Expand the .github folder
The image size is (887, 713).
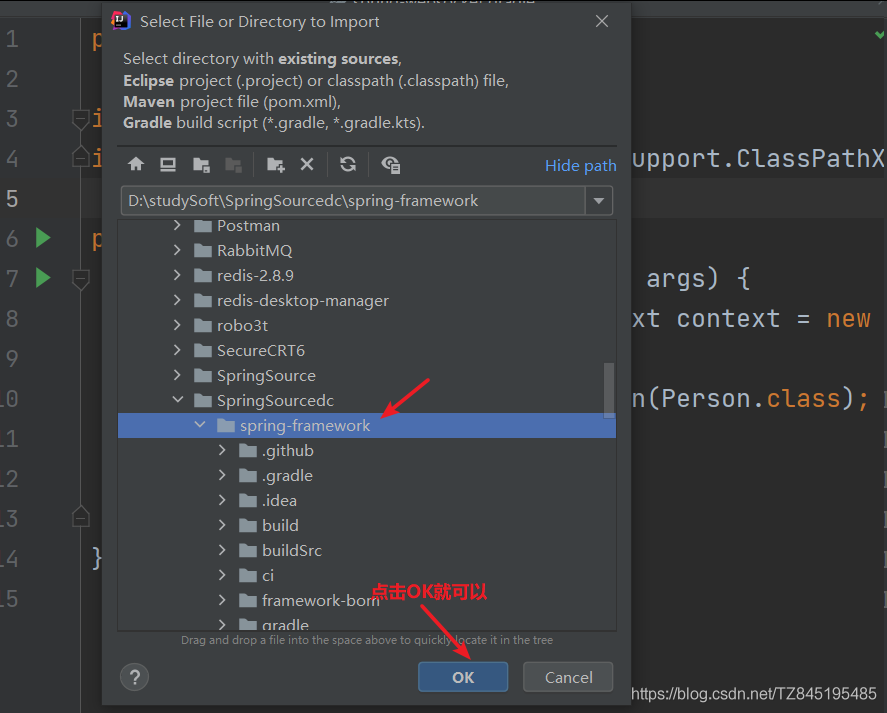(222, 450)
